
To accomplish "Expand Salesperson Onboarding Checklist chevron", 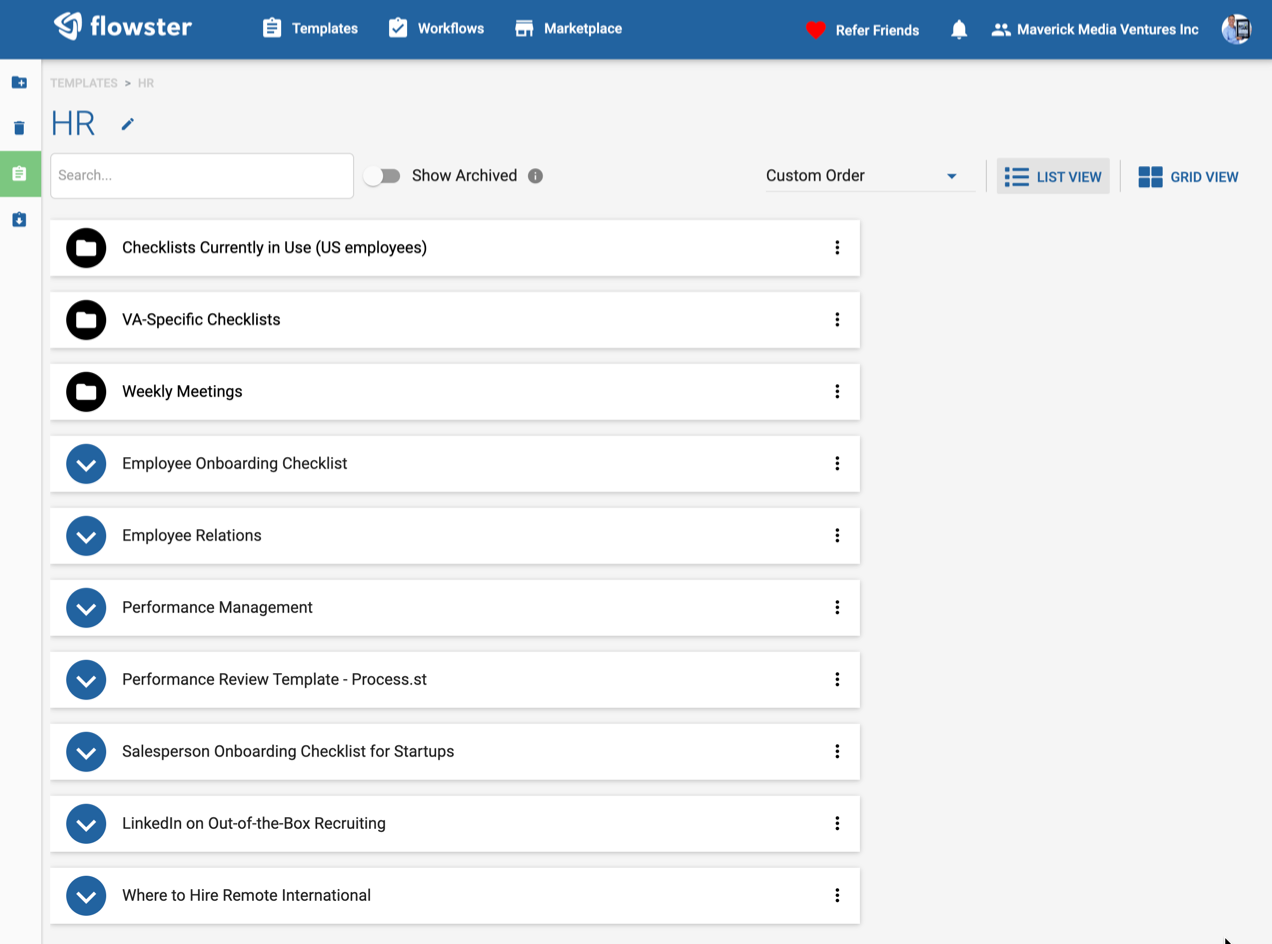I will [86, 752].
